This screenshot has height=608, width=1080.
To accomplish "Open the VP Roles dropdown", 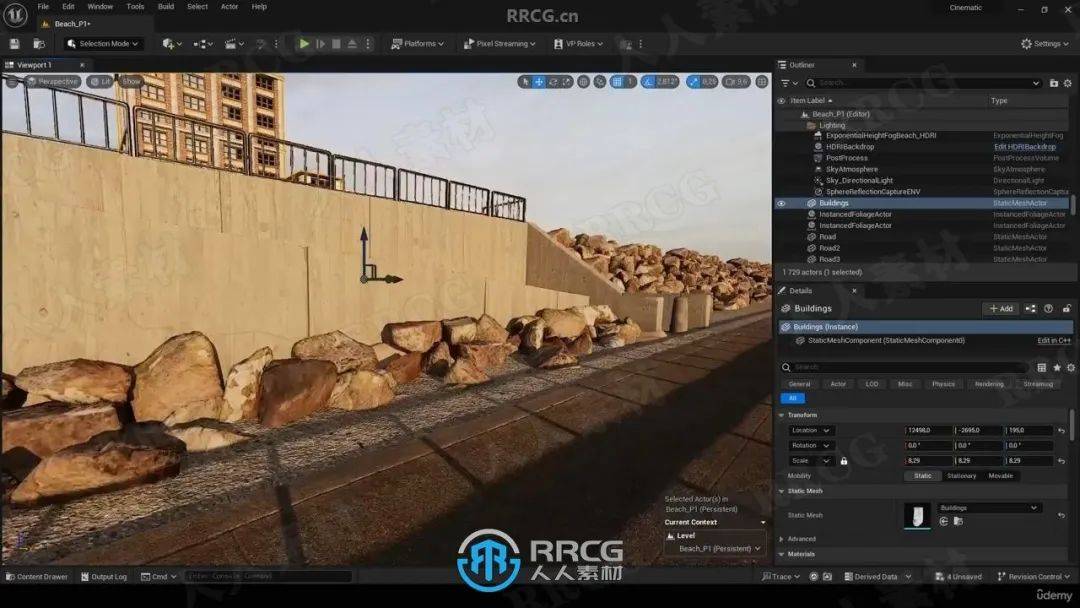I will pos(579,43).
